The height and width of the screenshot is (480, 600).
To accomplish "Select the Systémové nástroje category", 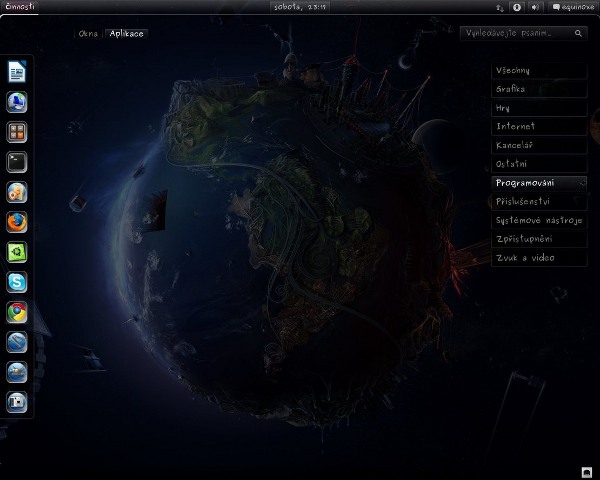I will tap(538, 220).
